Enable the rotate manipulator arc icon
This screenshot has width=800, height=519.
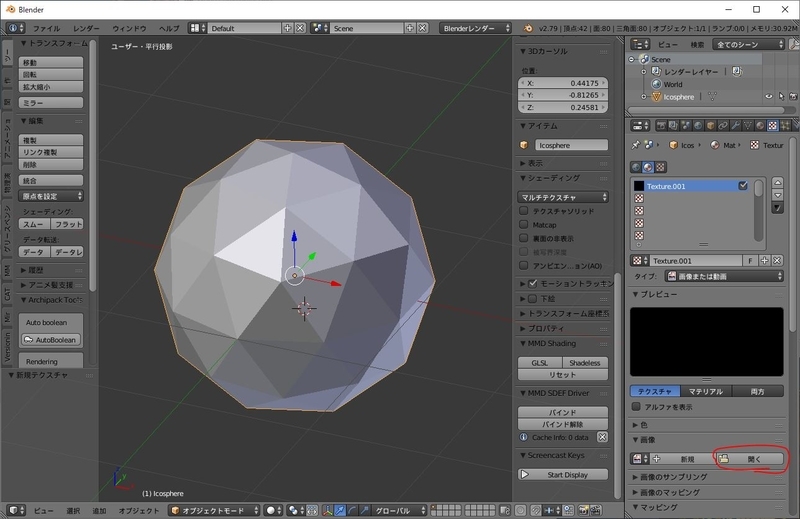[352, 510]
